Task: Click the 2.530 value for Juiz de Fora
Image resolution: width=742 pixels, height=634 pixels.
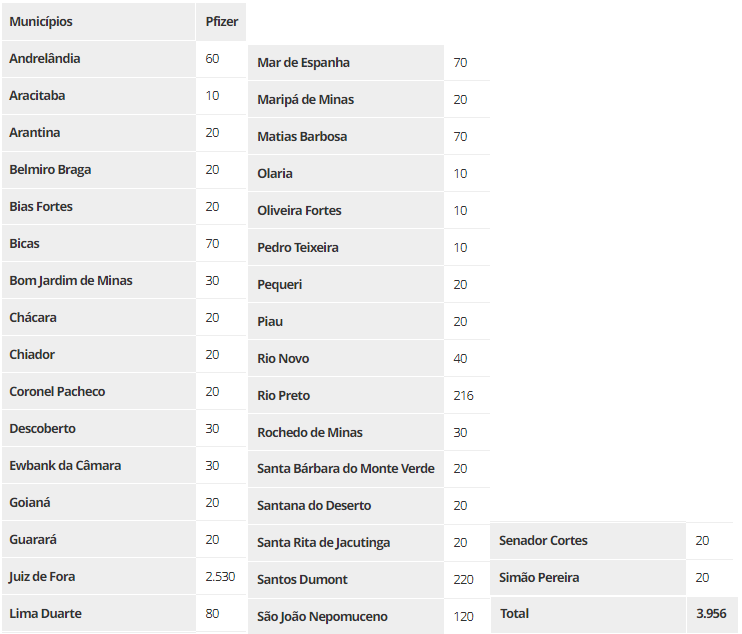Action: (221, 576)
